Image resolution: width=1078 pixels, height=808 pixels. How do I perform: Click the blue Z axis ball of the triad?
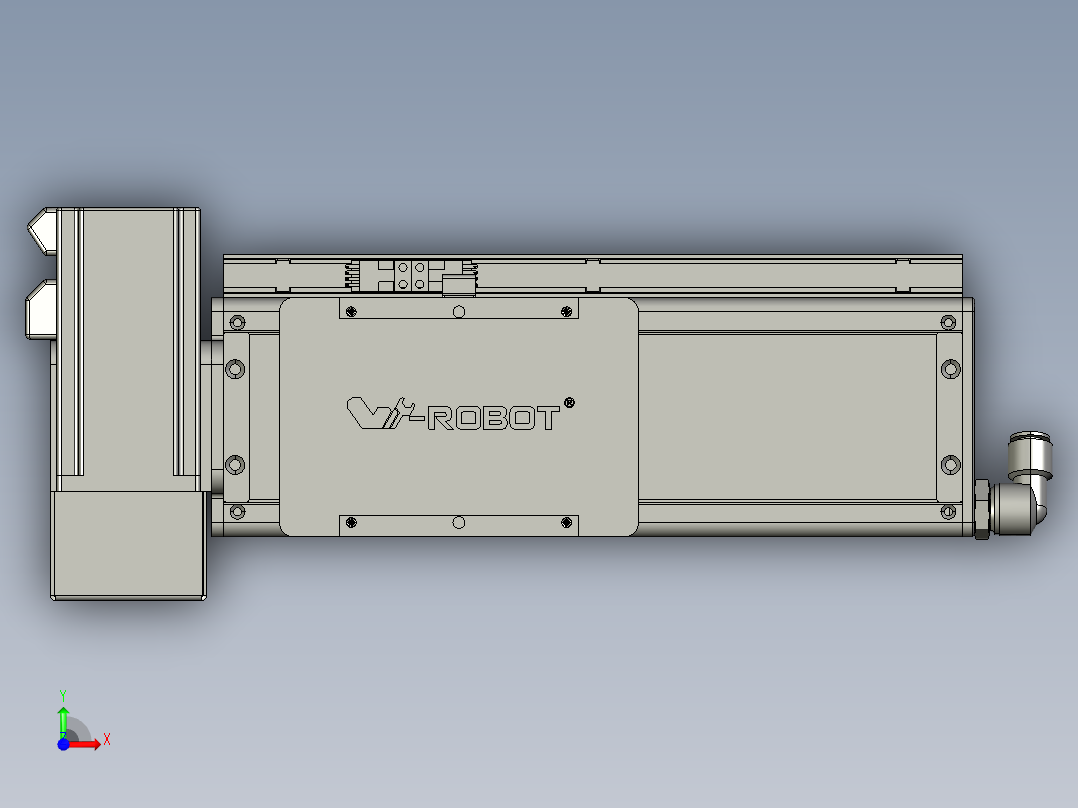[63, 744]
